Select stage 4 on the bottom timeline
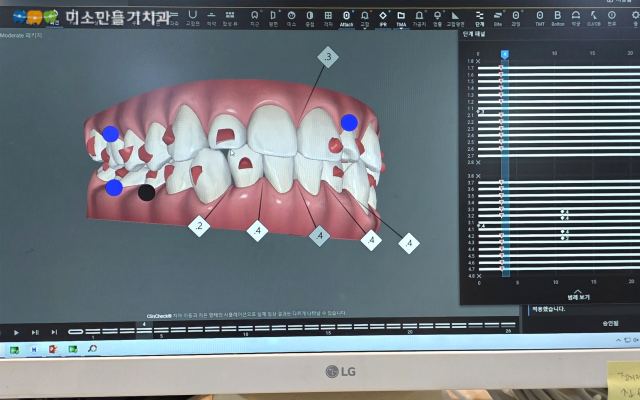This screenshot has height=400, width=640. pos(144,330)
